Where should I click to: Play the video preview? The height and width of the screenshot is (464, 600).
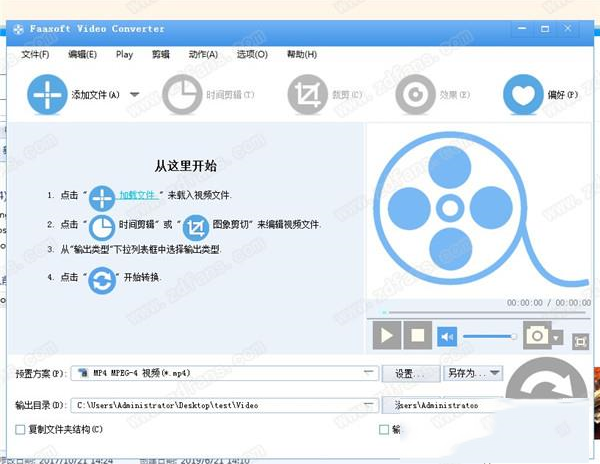coord(387,335)
